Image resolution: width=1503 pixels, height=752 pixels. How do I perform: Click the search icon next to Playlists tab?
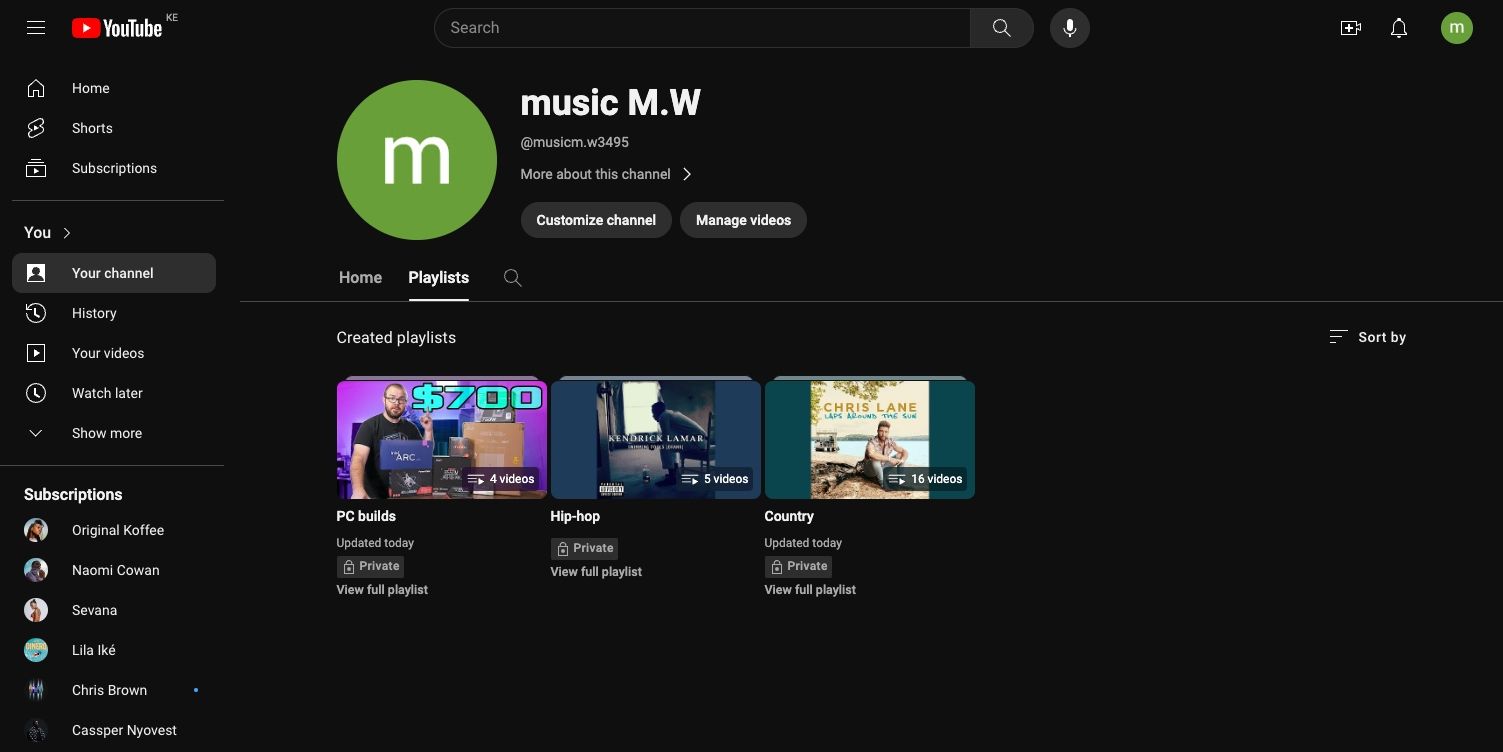click(x=512, y=277)
